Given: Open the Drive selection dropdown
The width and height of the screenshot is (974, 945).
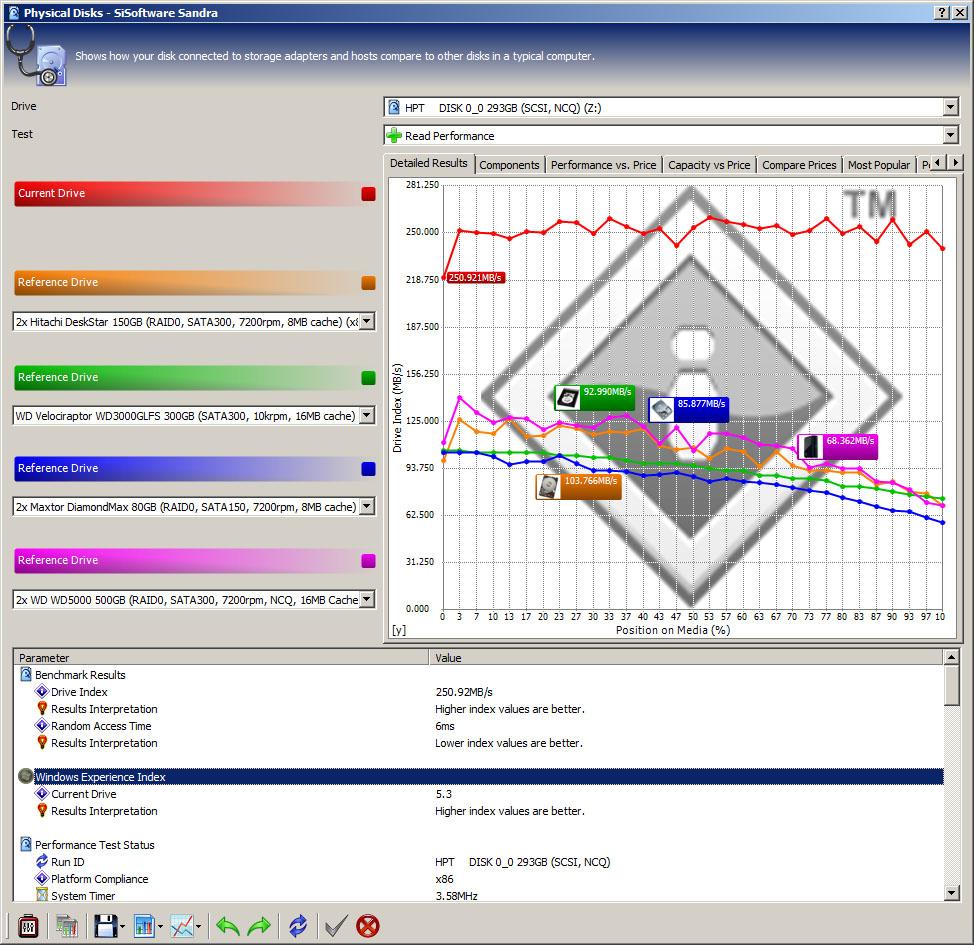Looking at the screenshot, I should point(950,107).
